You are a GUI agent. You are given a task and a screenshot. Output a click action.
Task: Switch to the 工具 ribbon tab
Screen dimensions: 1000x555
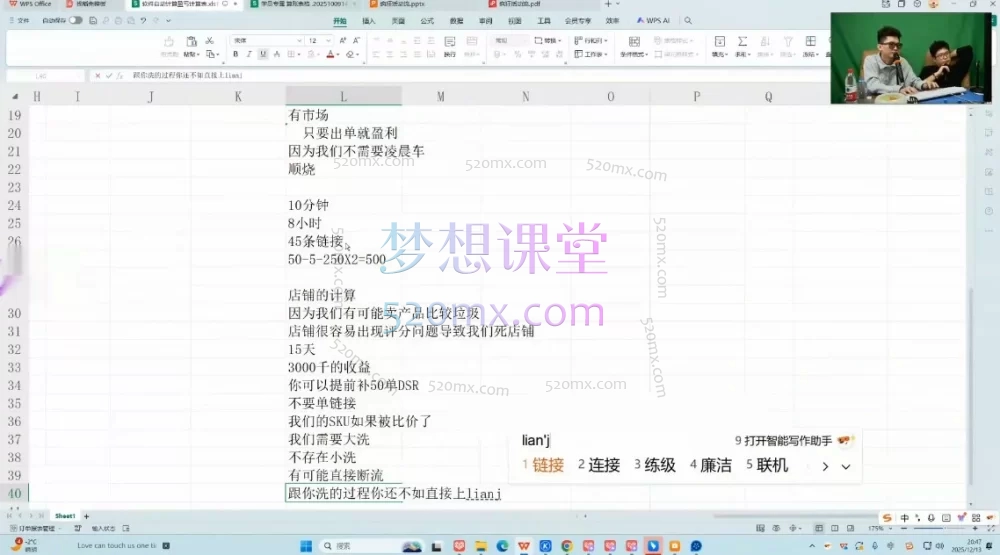click(544, 21)
